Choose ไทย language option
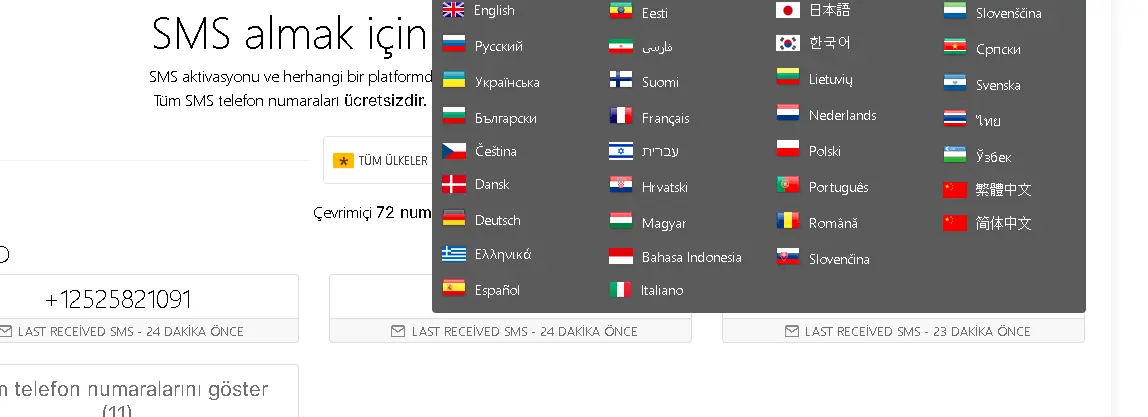The width and height of the screenshot is (1148, 417). (988, 120)
